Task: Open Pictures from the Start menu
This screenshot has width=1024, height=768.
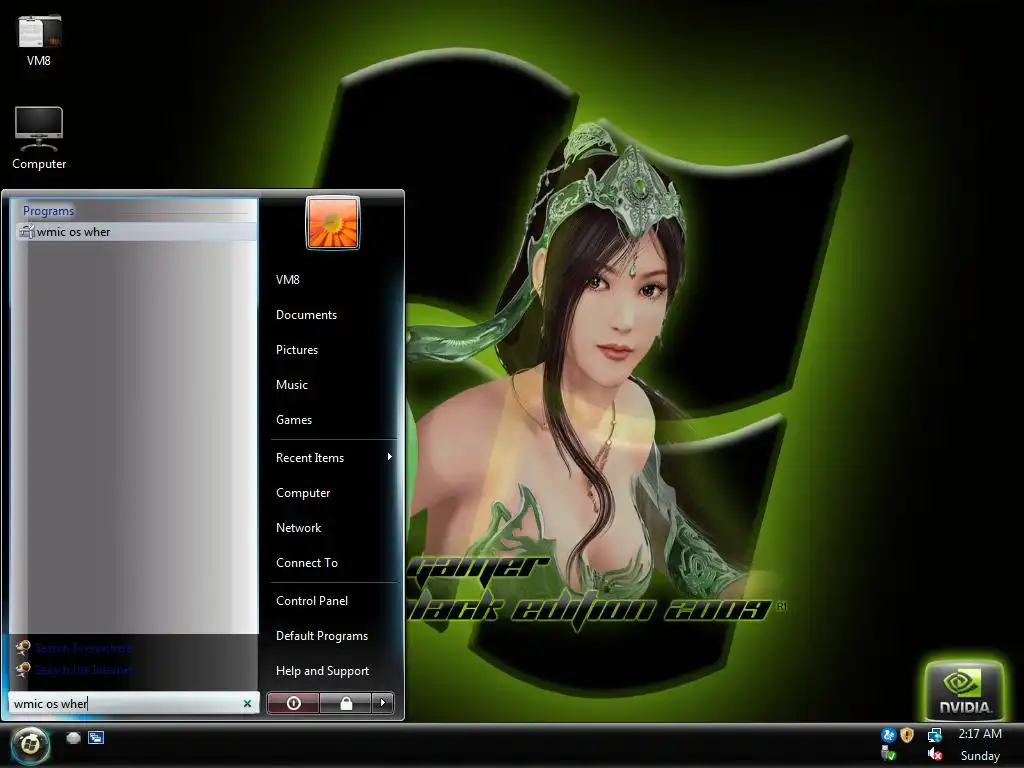Action: (296, 350)
